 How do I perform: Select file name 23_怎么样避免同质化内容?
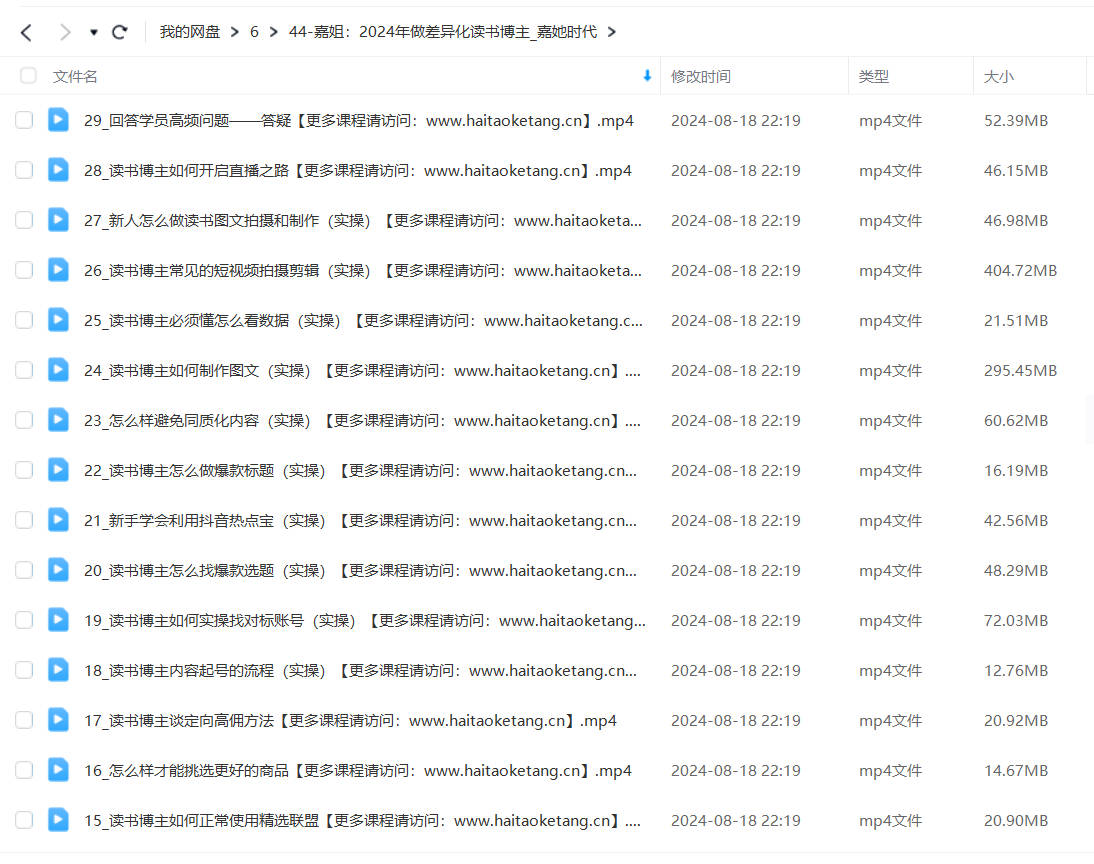point(362,421)
